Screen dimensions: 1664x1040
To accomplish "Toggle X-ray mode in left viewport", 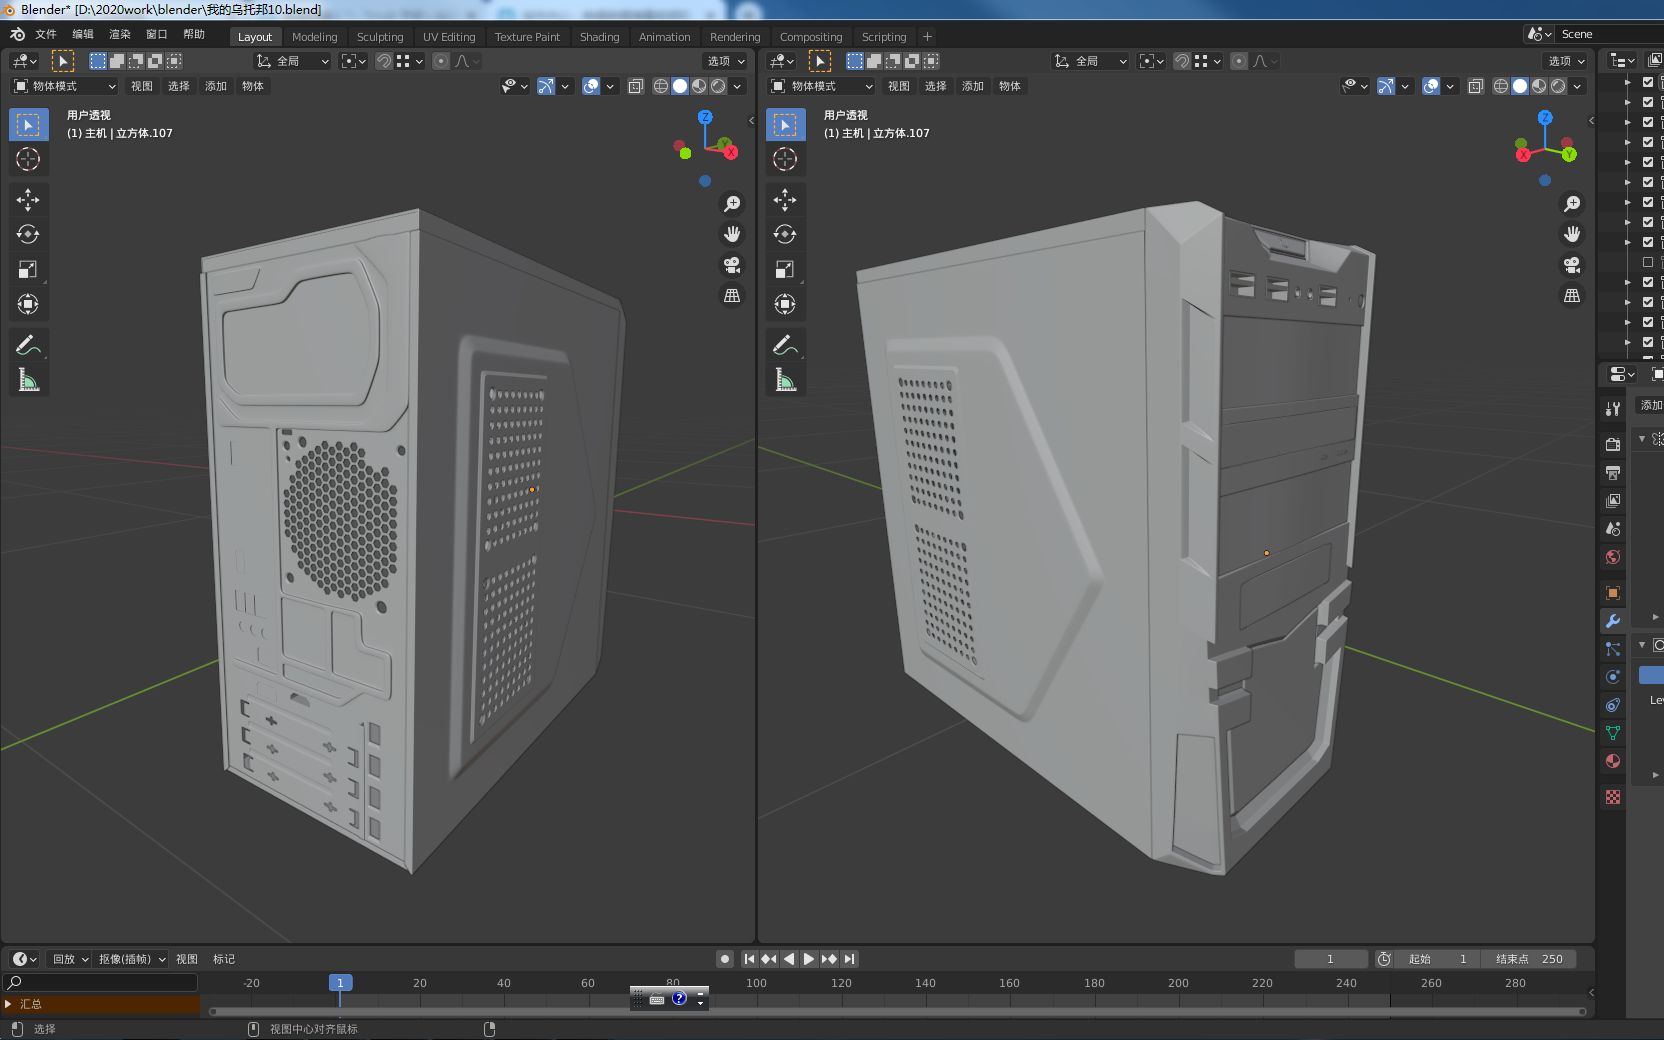I will [636, 86].
